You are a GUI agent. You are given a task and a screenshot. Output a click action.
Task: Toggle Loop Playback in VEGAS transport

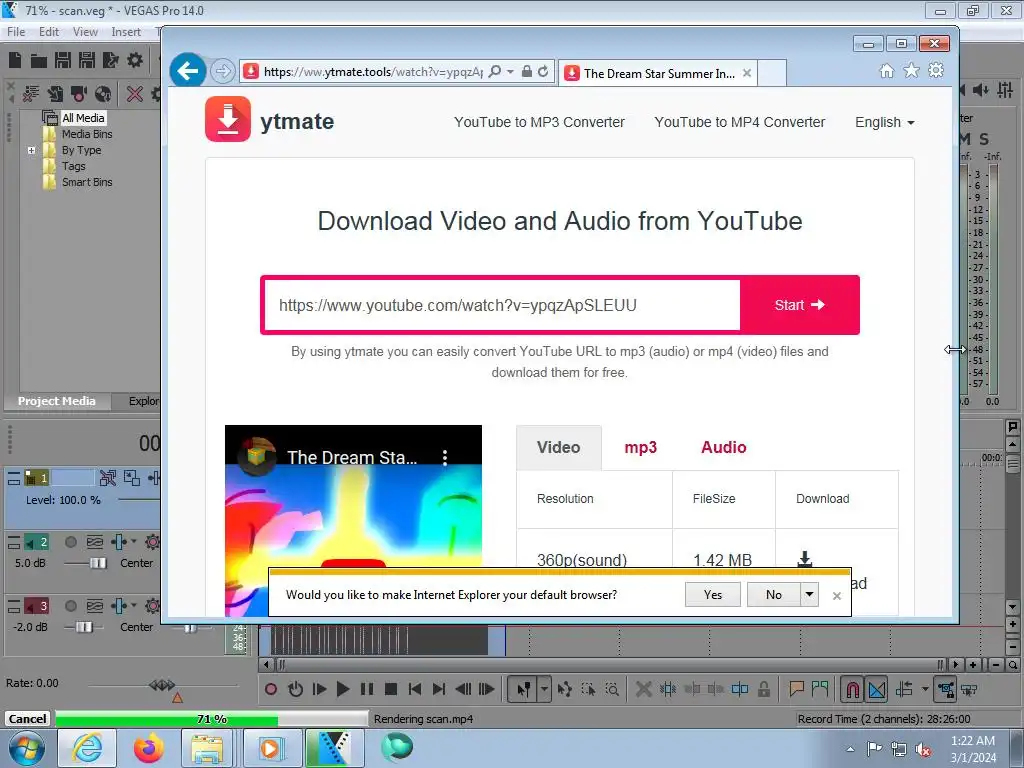(x=295, y=689)
